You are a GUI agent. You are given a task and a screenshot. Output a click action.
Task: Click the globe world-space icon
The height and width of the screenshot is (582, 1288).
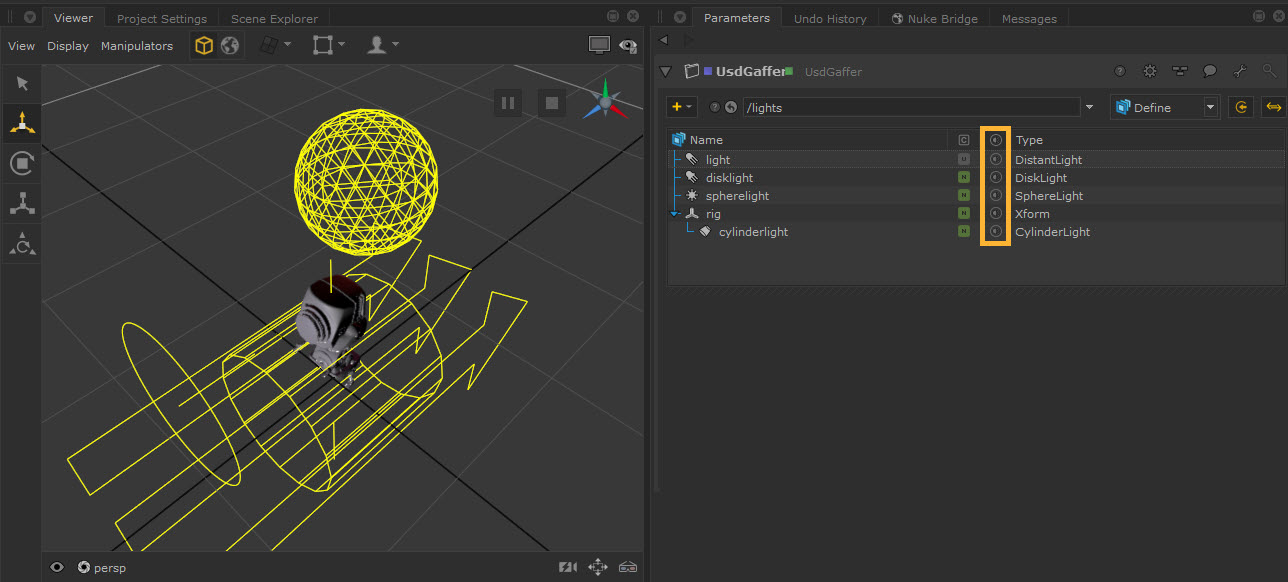pyautogui.click(x=230, y=46)
